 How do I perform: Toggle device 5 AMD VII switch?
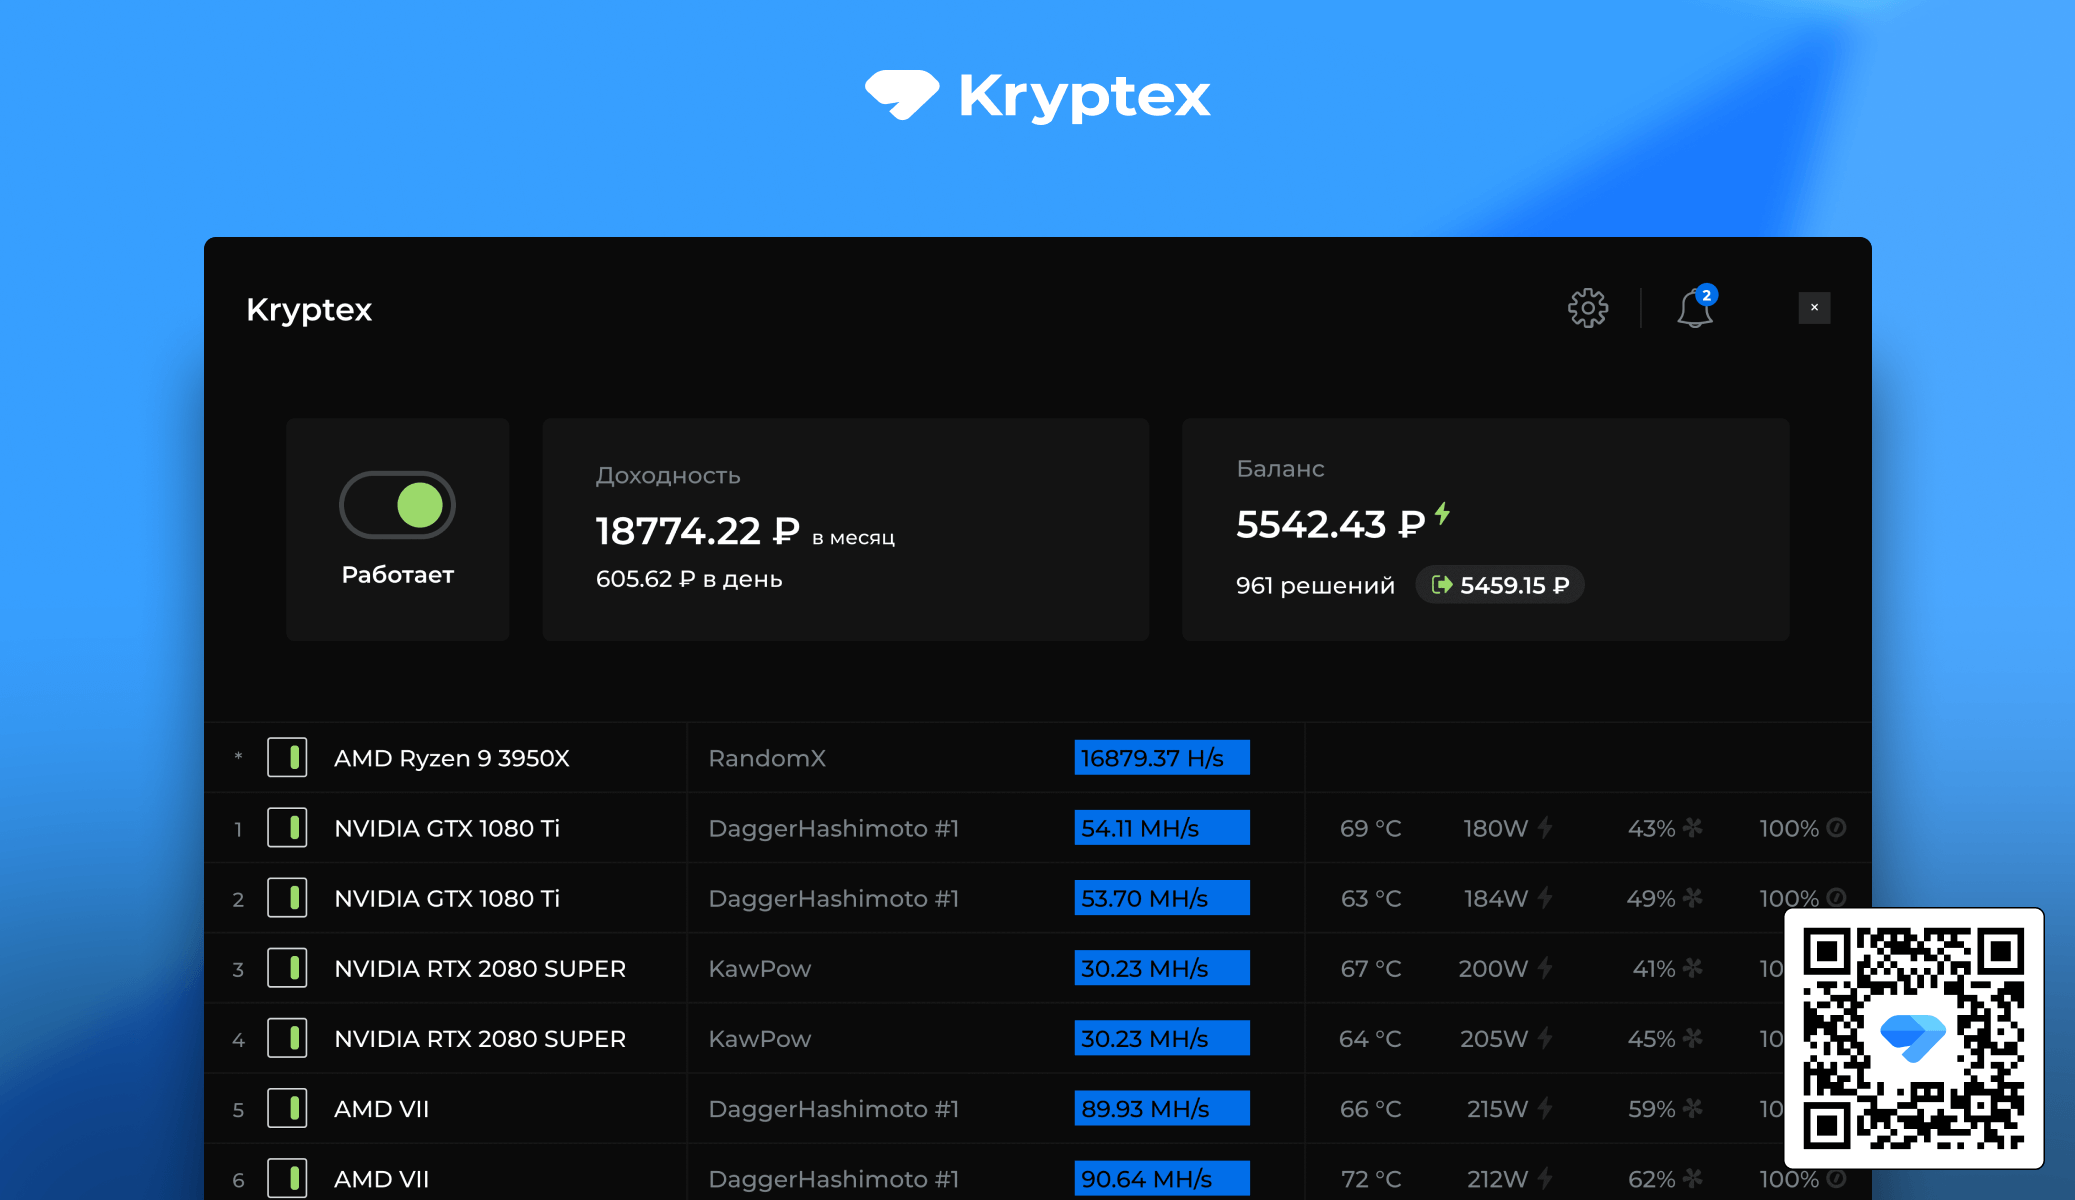pyautogui.click(x=287, y=1108)
